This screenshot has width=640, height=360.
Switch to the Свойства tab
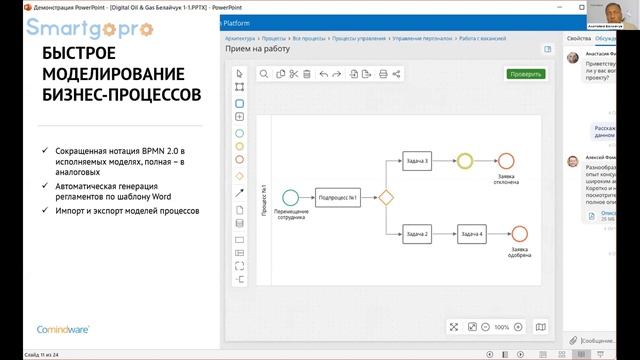(579, 38)
